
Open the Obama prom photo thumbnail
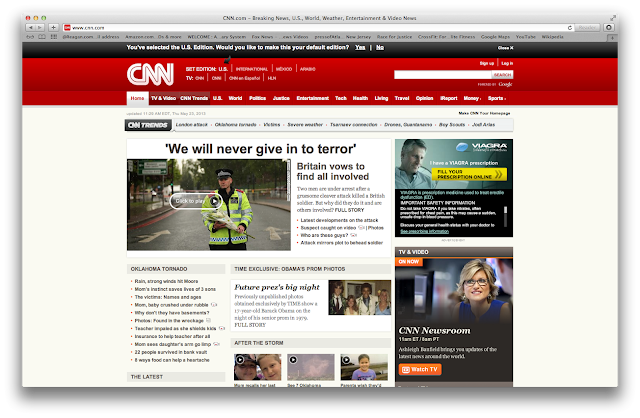click(360, 298)
